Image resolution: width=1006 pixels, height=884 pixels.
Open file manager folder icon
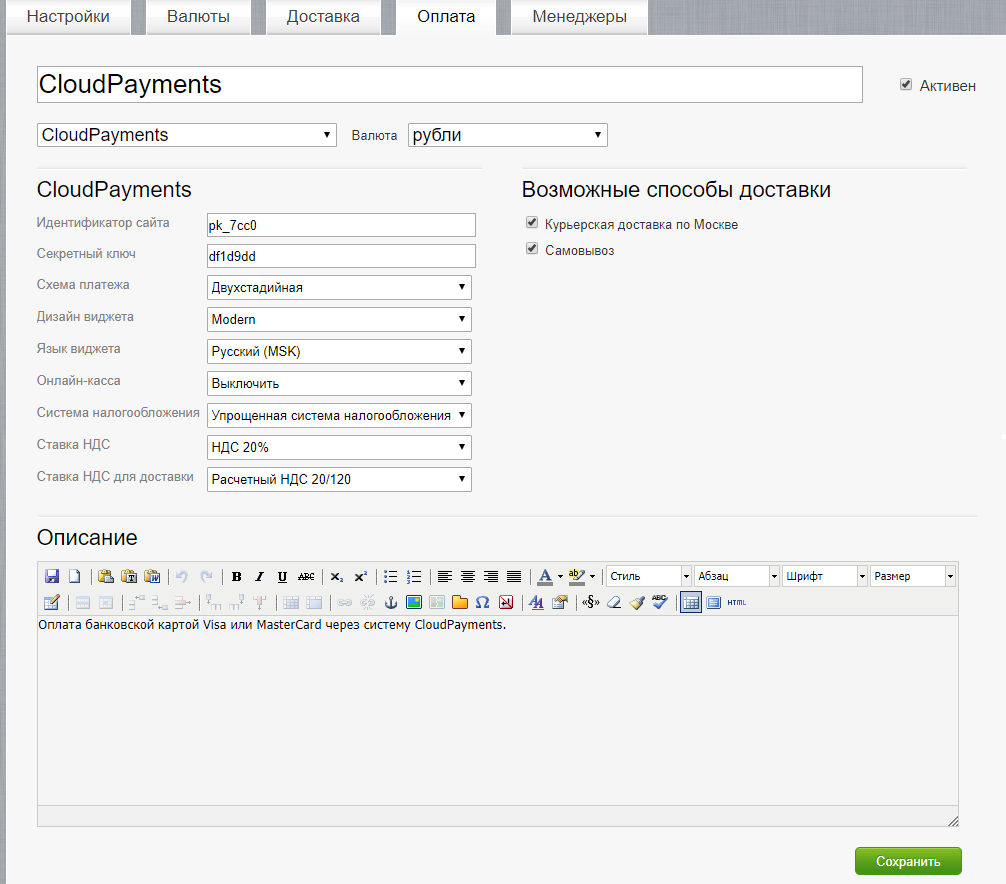(x=460, y=602)
